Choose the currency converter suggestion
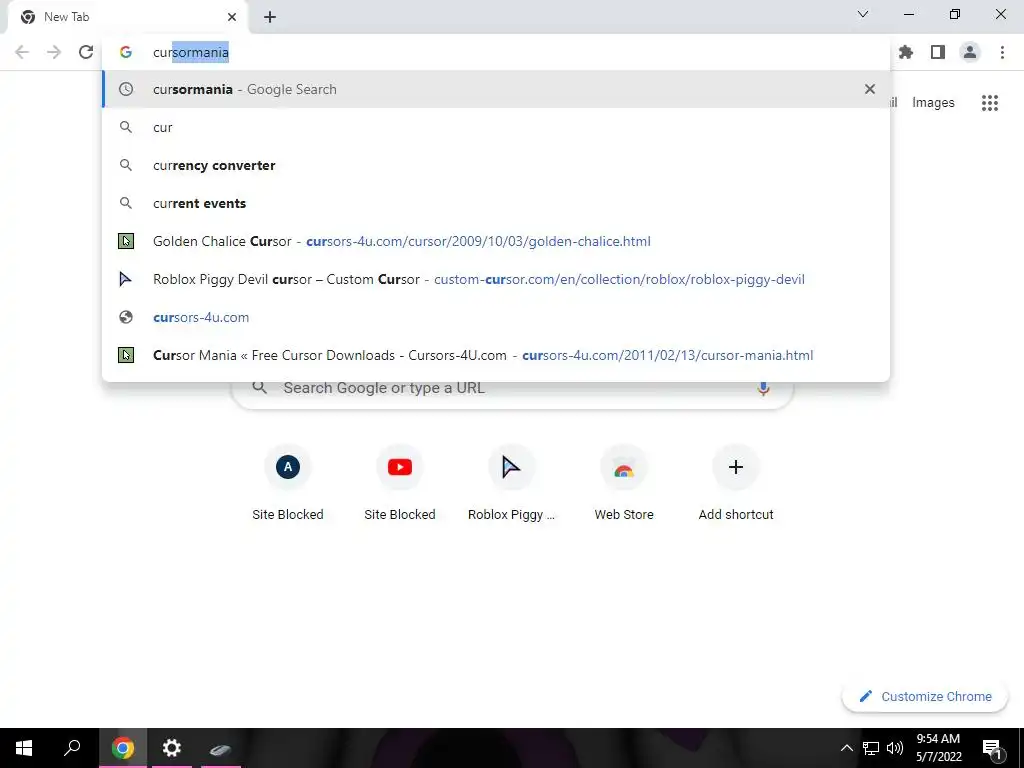This screenshot has width=1024, height=768. tap(496, 165)
